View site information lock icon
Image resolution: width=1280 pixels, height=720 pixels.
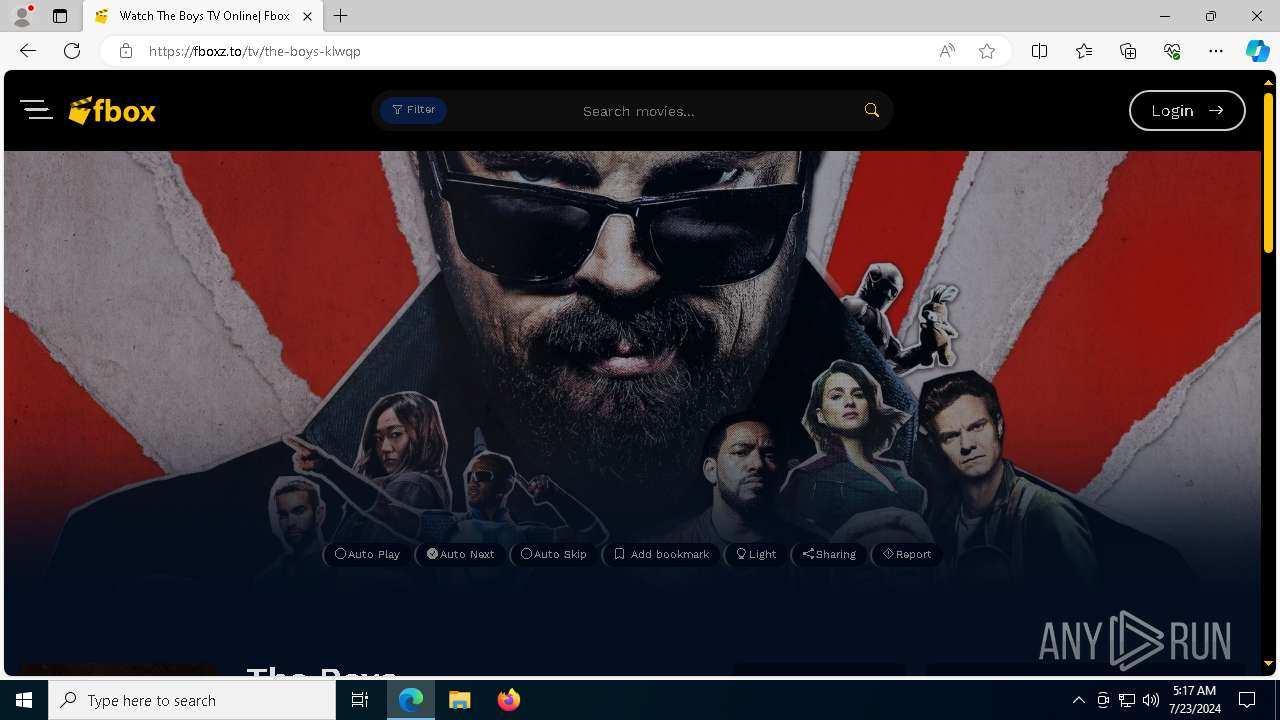coord(126,51)
